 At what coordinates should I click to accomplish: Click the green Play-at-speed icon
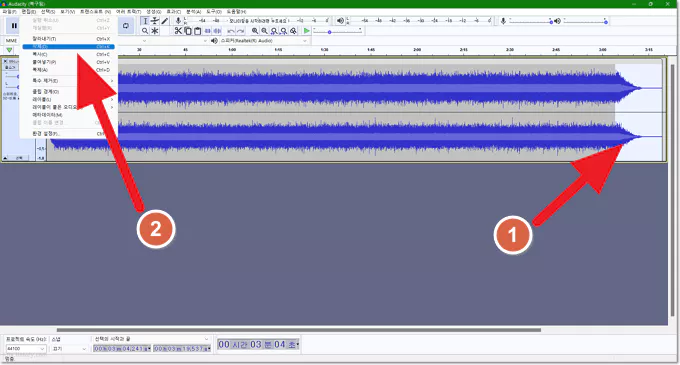point(307,31)
